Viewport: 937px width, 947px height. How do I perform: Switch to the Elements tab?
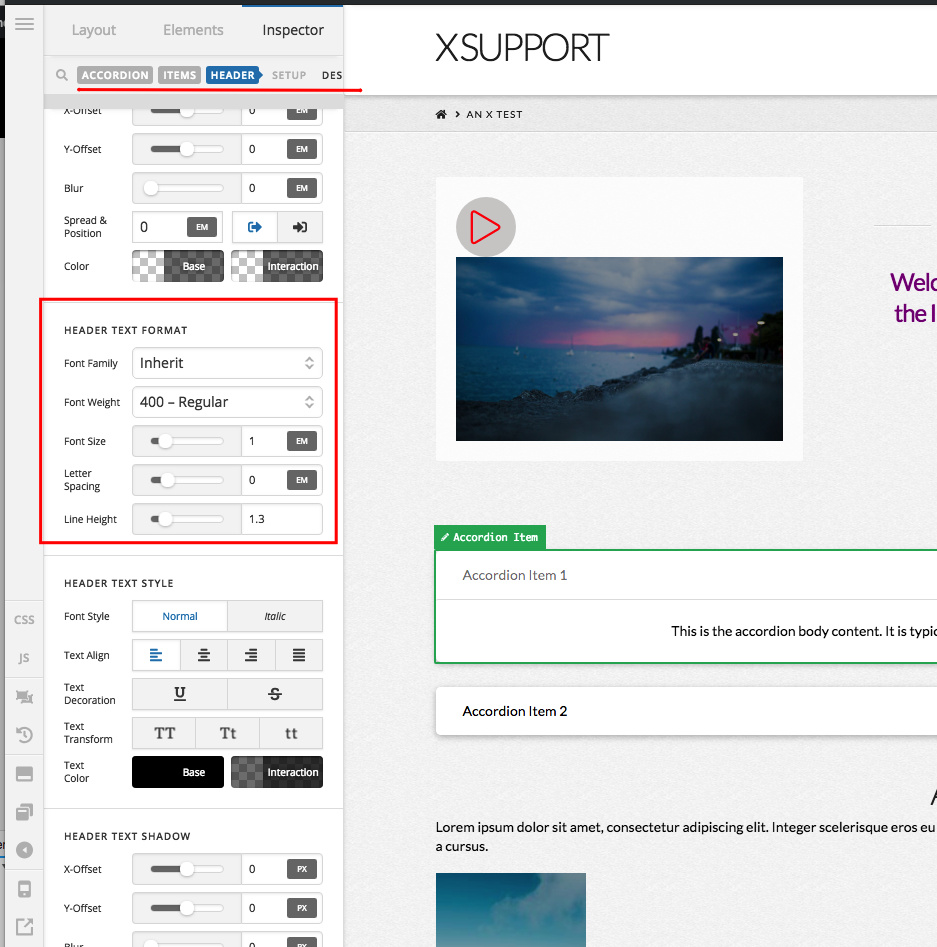pyautogui.click(x=193, y=30)
